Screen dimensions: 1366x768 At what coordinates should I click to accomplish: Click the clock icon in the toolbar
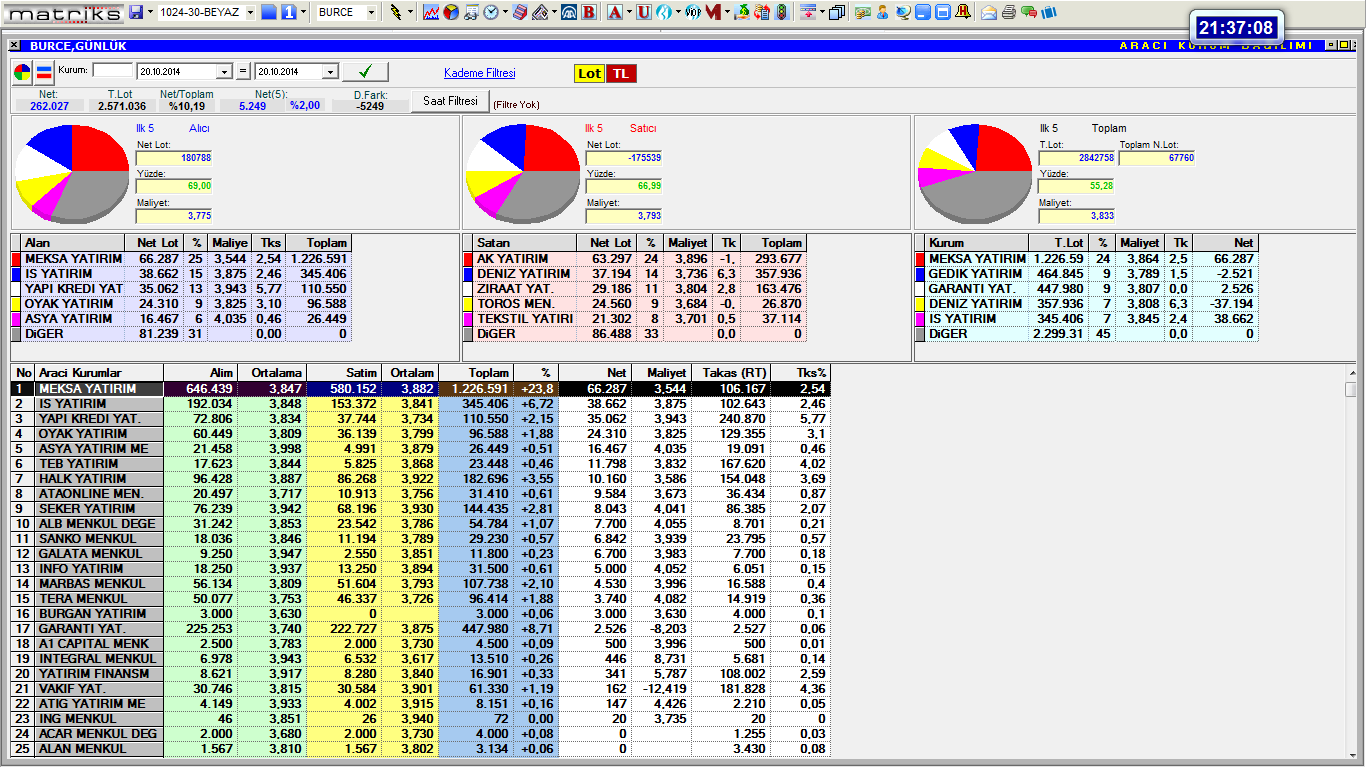[491, 13]
